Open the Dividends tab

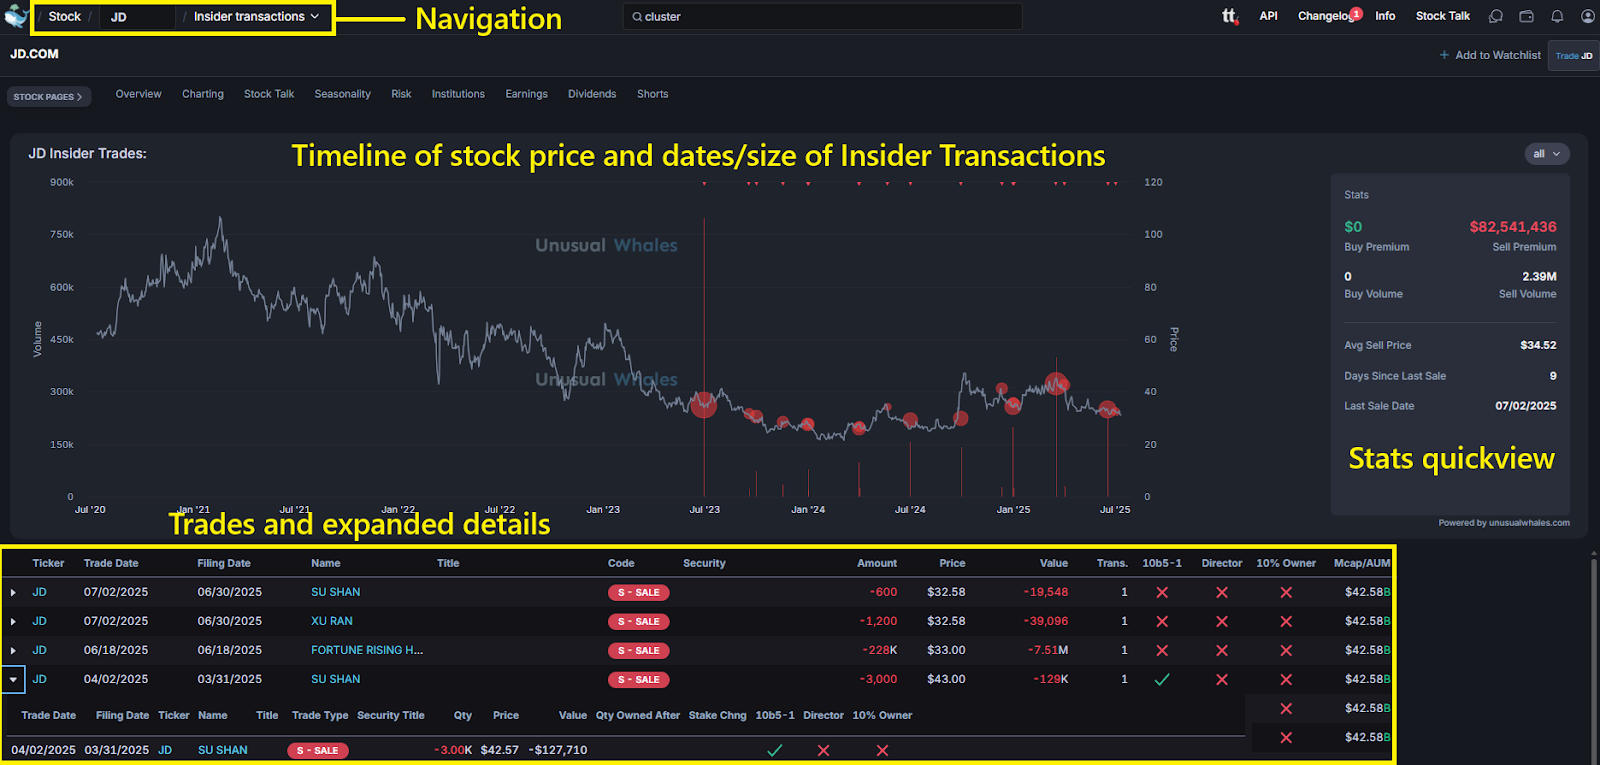pyautogui.click(x=592, y=94)
